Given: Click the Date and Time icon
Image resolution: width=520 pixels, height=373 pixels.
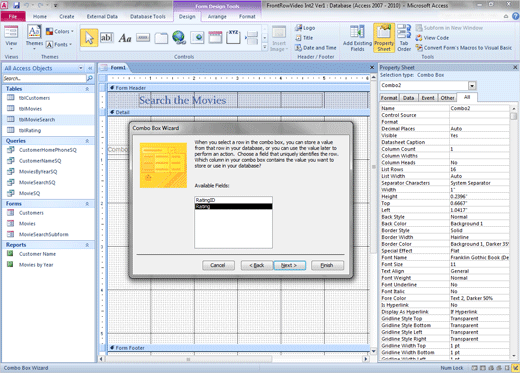Looking at the screenshot, I should point(298,48).
